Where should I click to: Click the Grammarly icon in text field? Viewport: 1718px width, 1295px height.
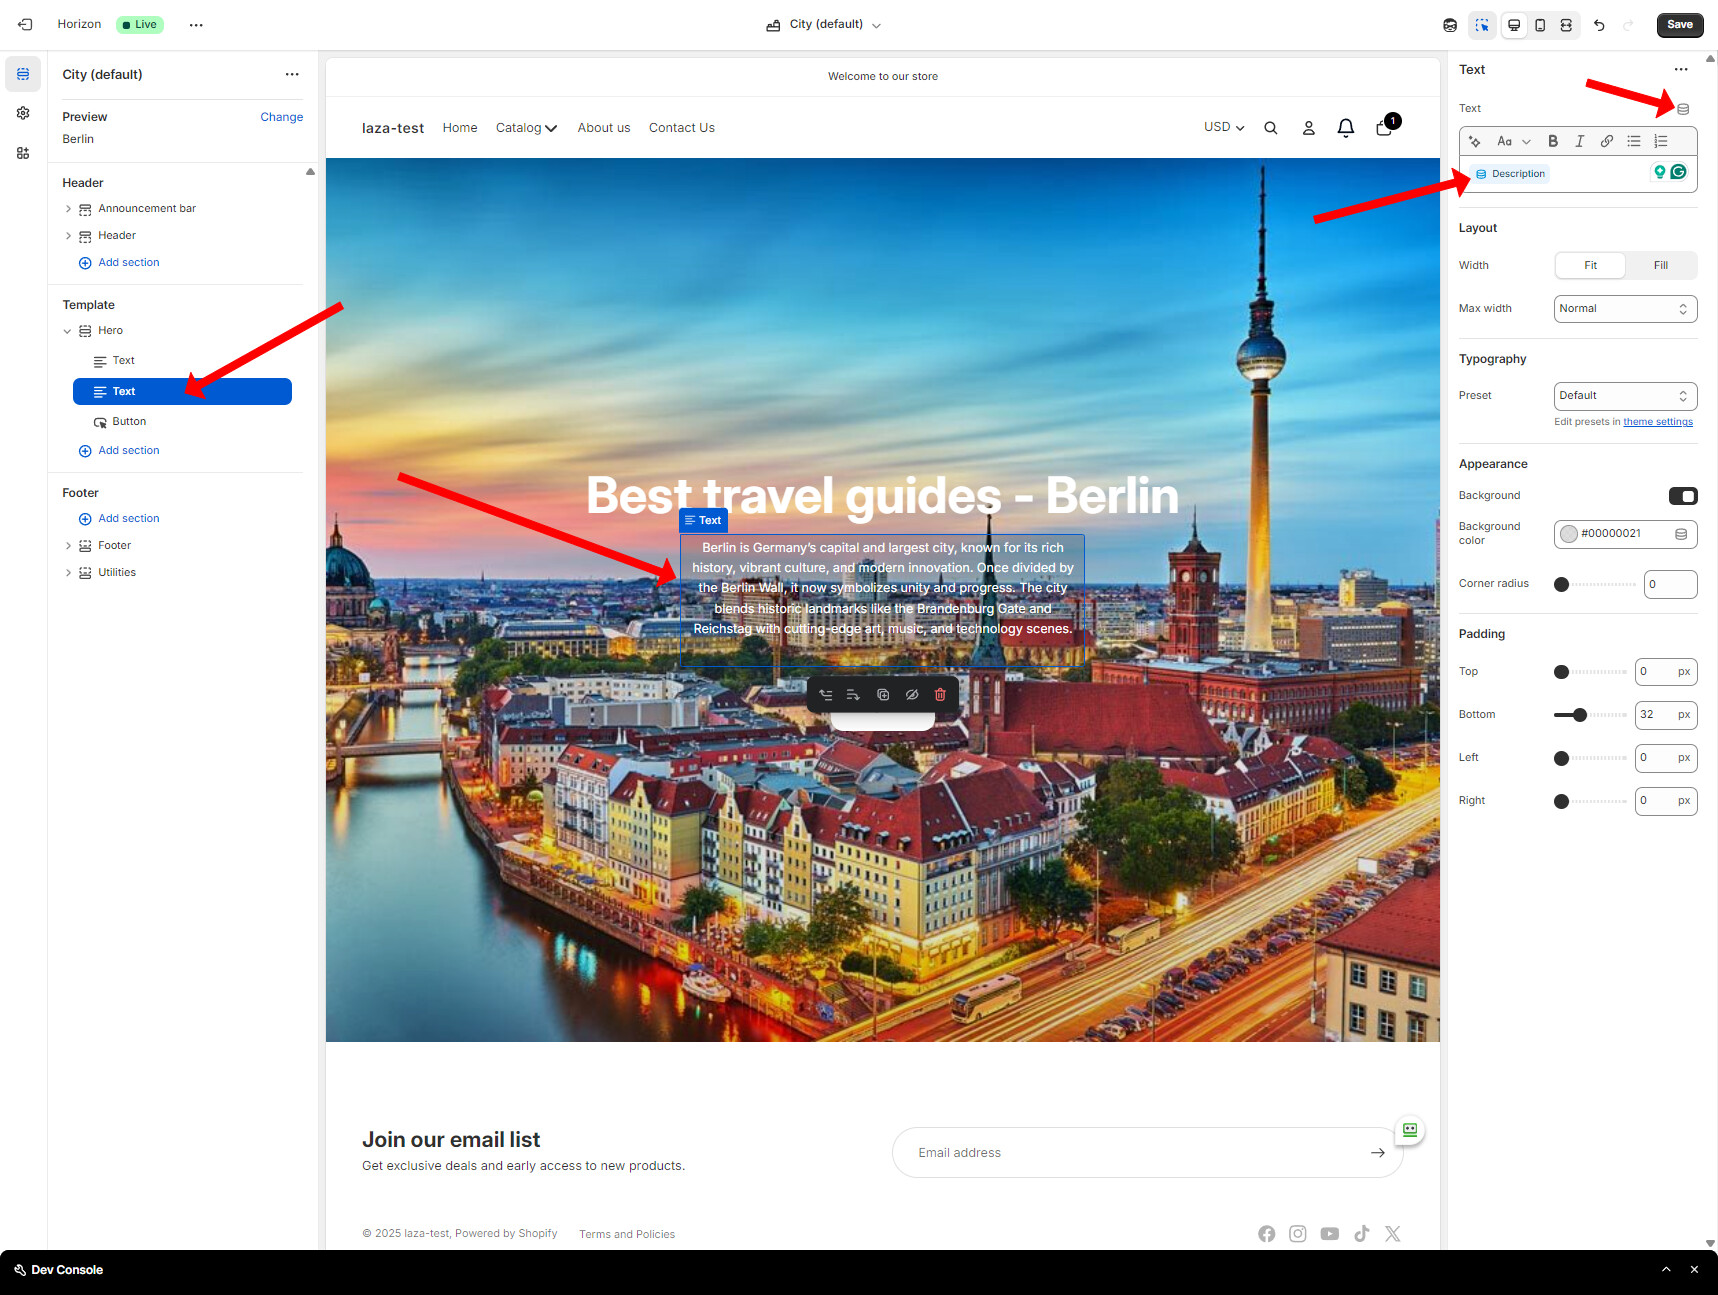(x=1679, y=172)
